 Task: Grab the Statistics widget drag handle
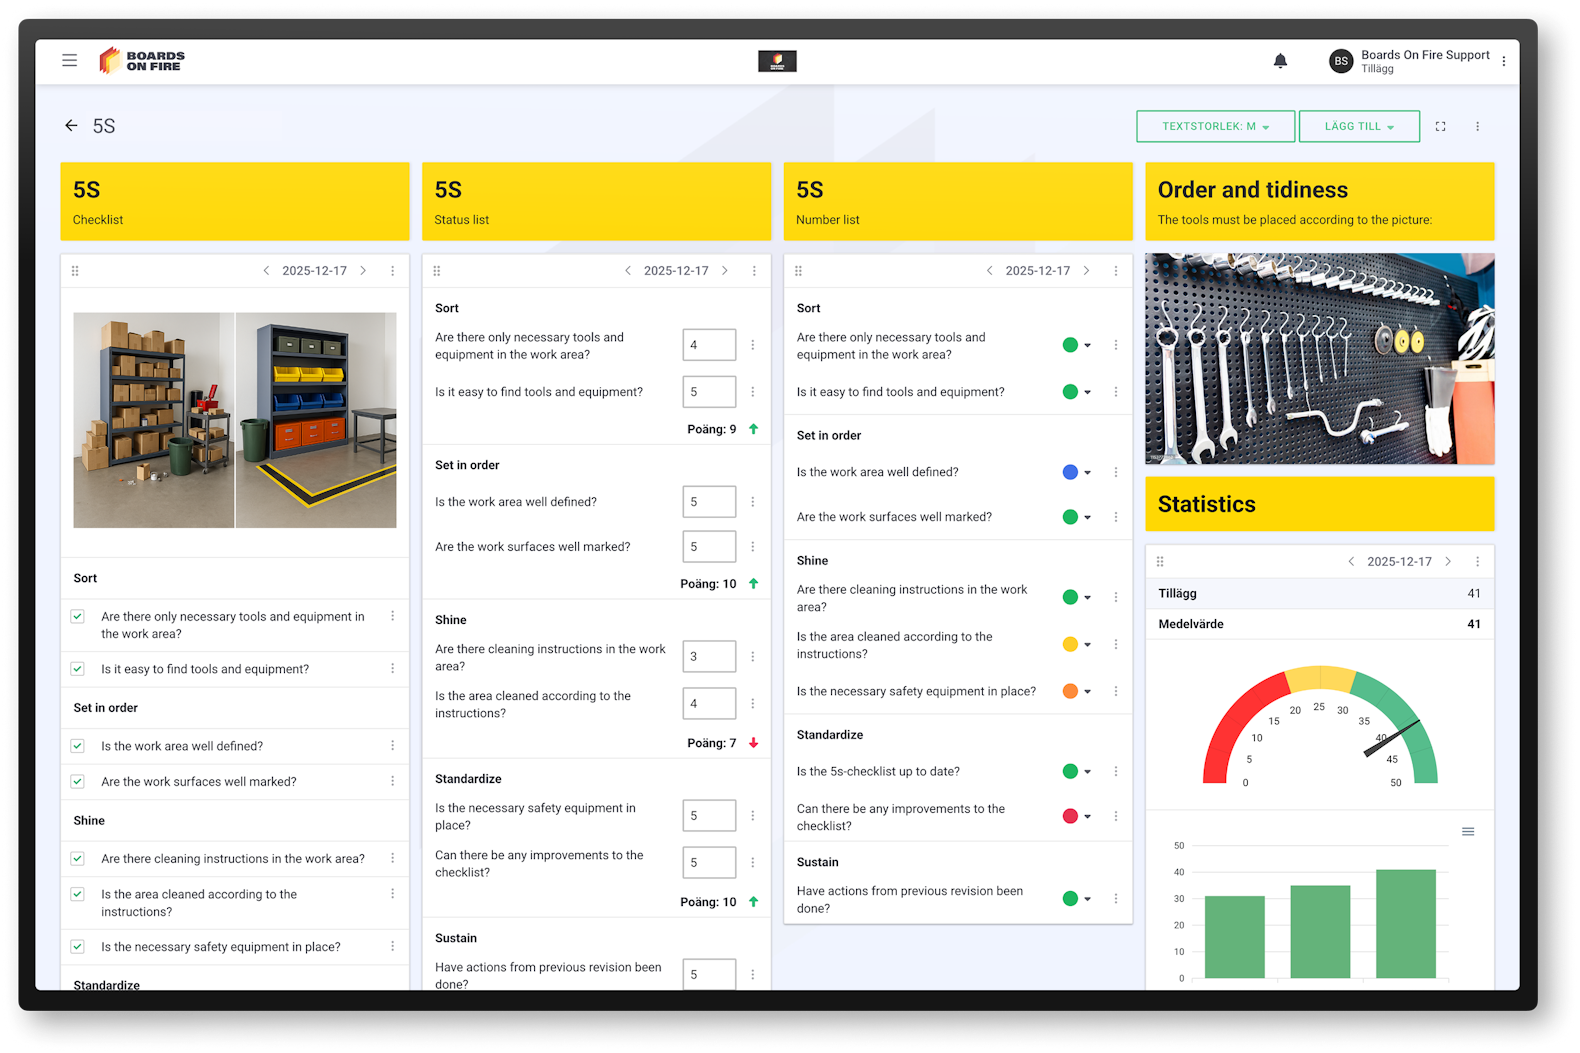pos(1160,562)
